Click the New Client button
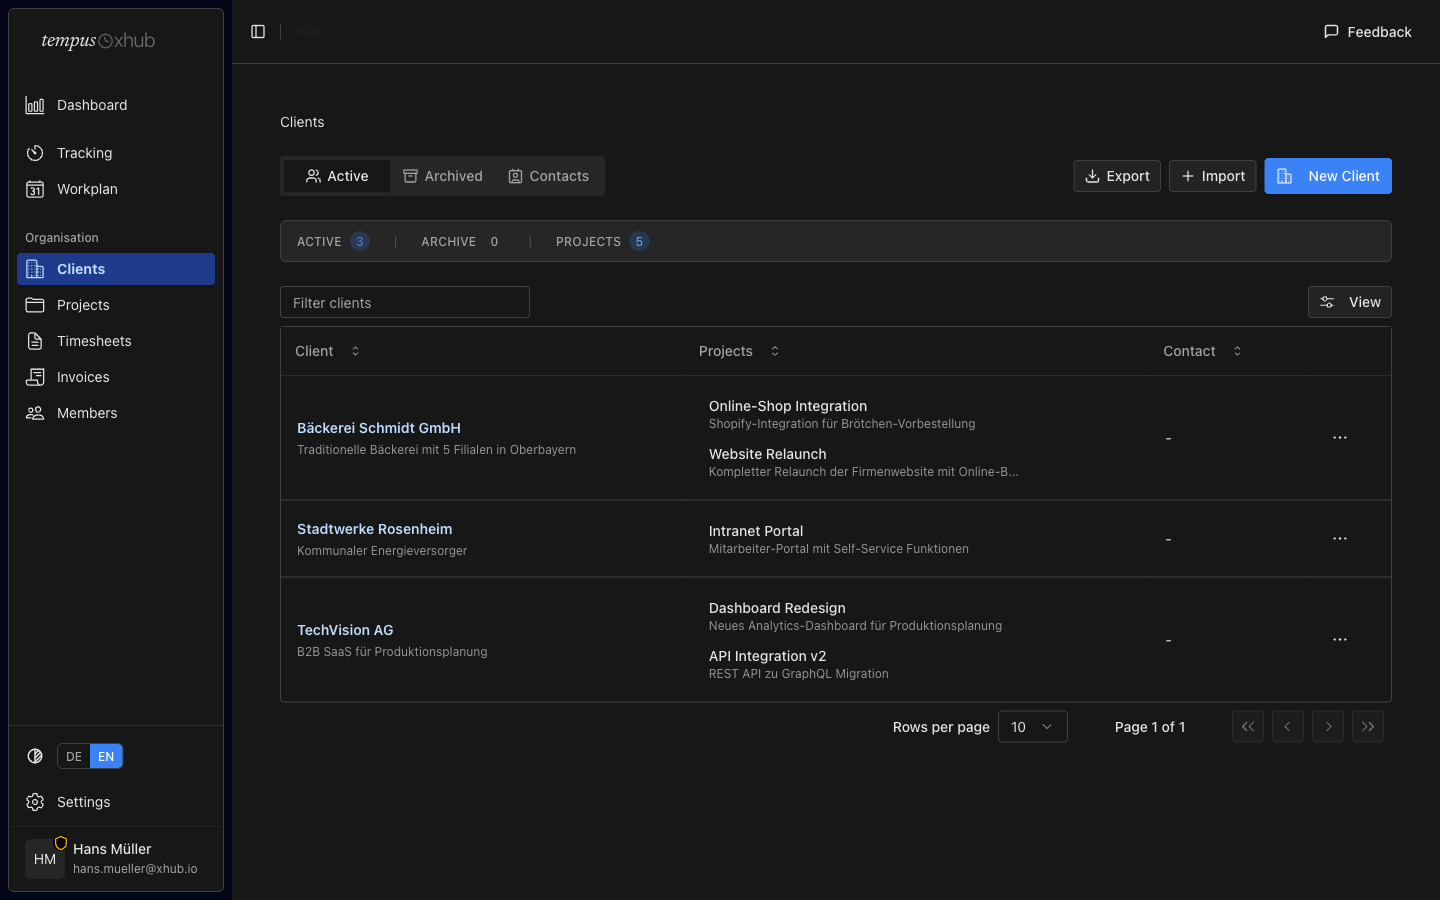Screen dimensions: 1440x900 [x=1327, y=176]
